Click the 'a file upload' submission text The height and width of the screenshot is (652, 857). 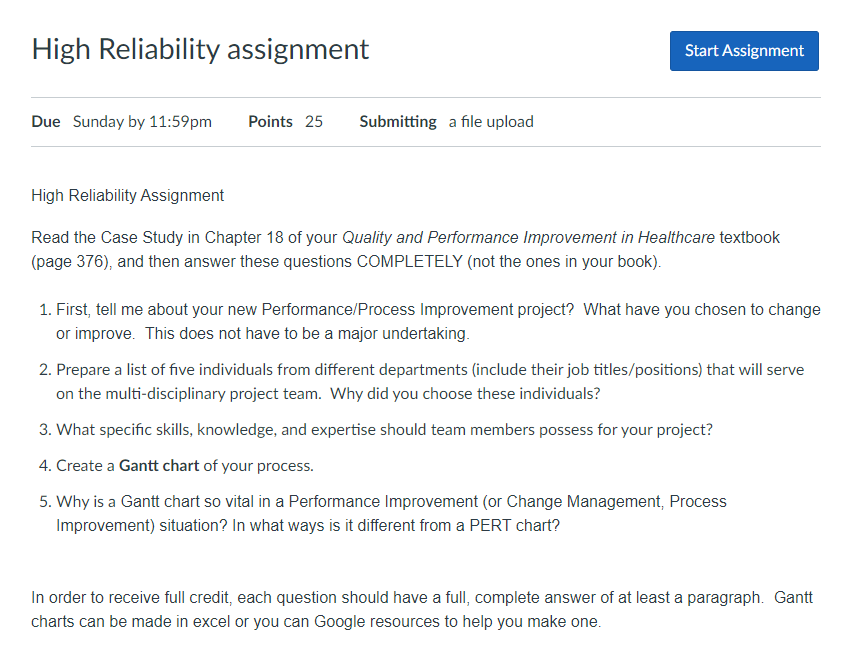(490, 121)
